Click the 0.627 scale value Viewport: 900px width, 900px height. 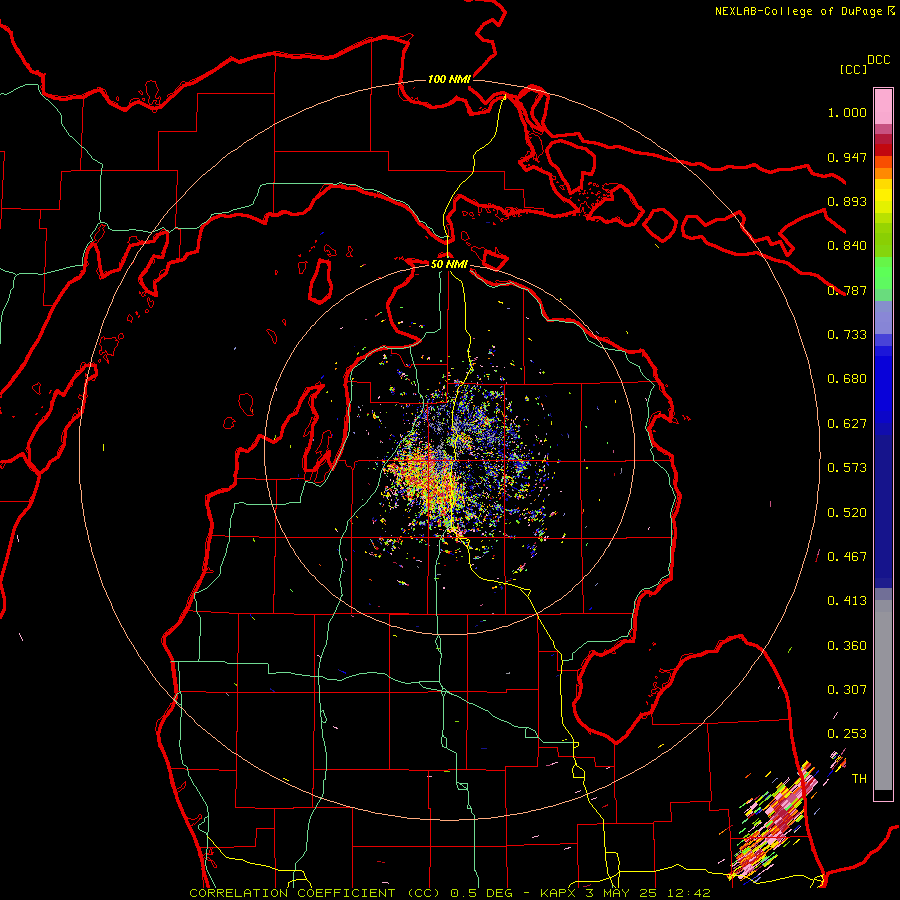click(x=847, y=424)
